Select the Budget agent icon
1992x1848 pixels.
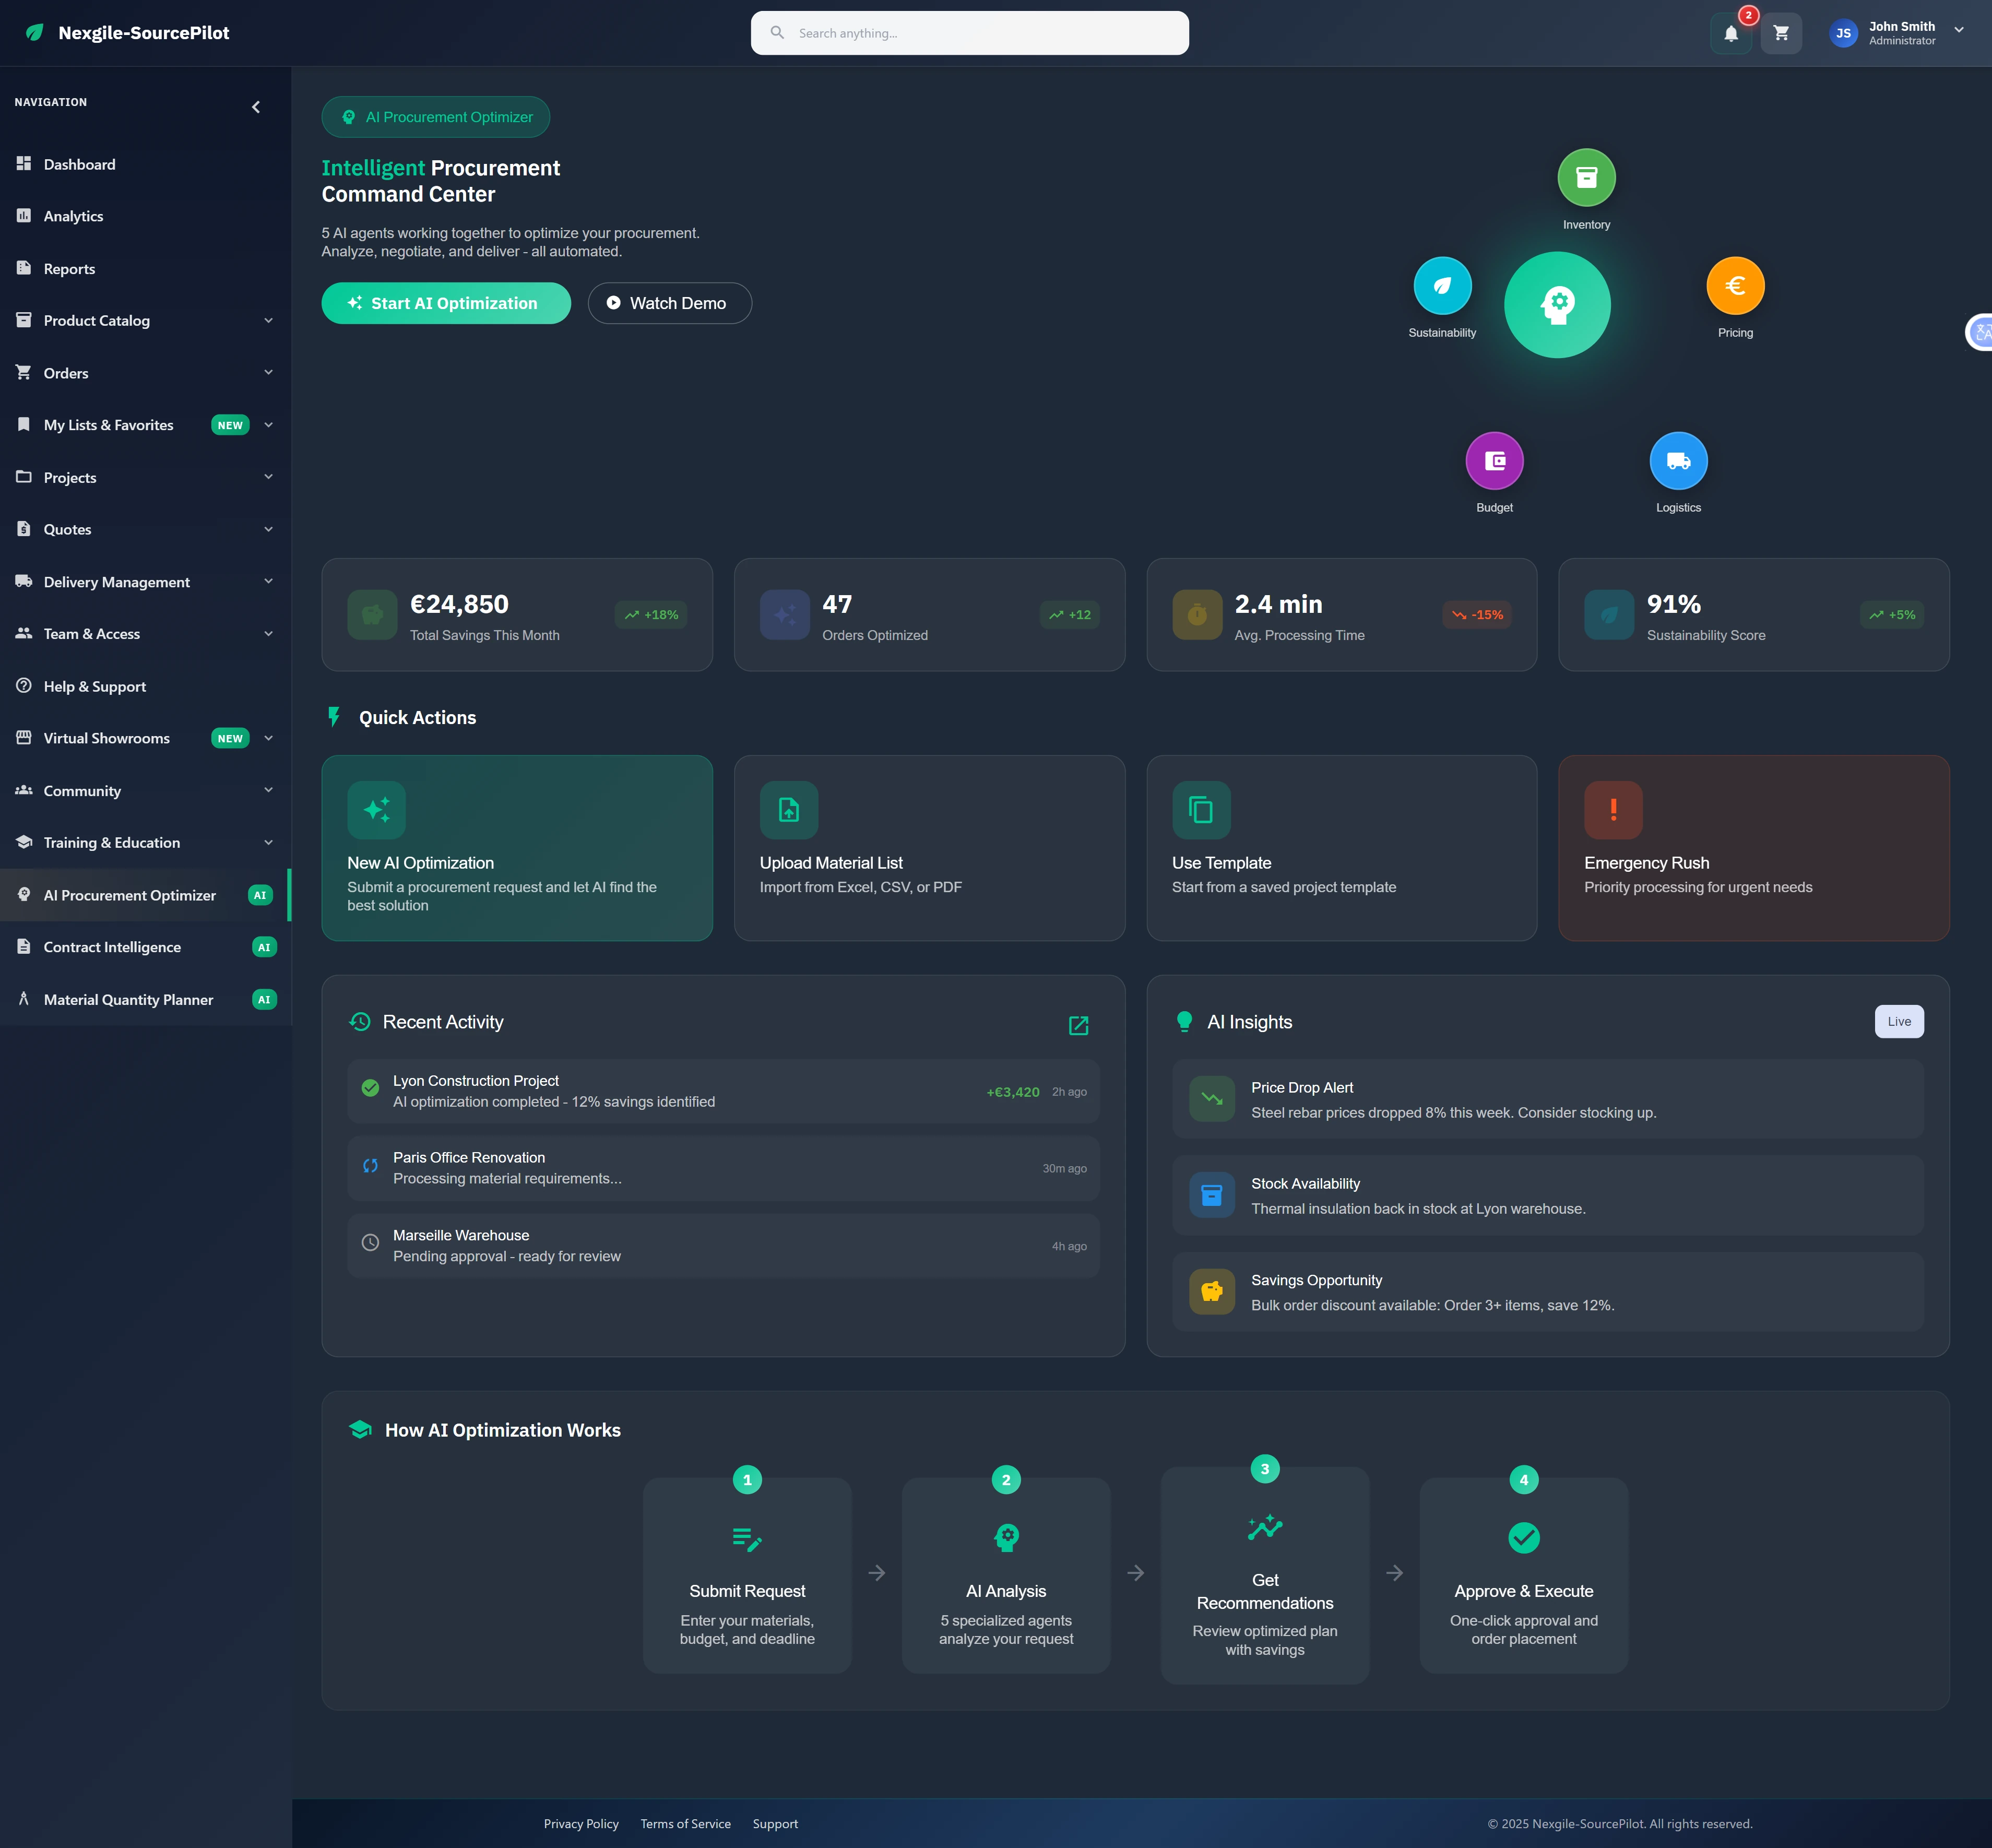coord(1494,460)
